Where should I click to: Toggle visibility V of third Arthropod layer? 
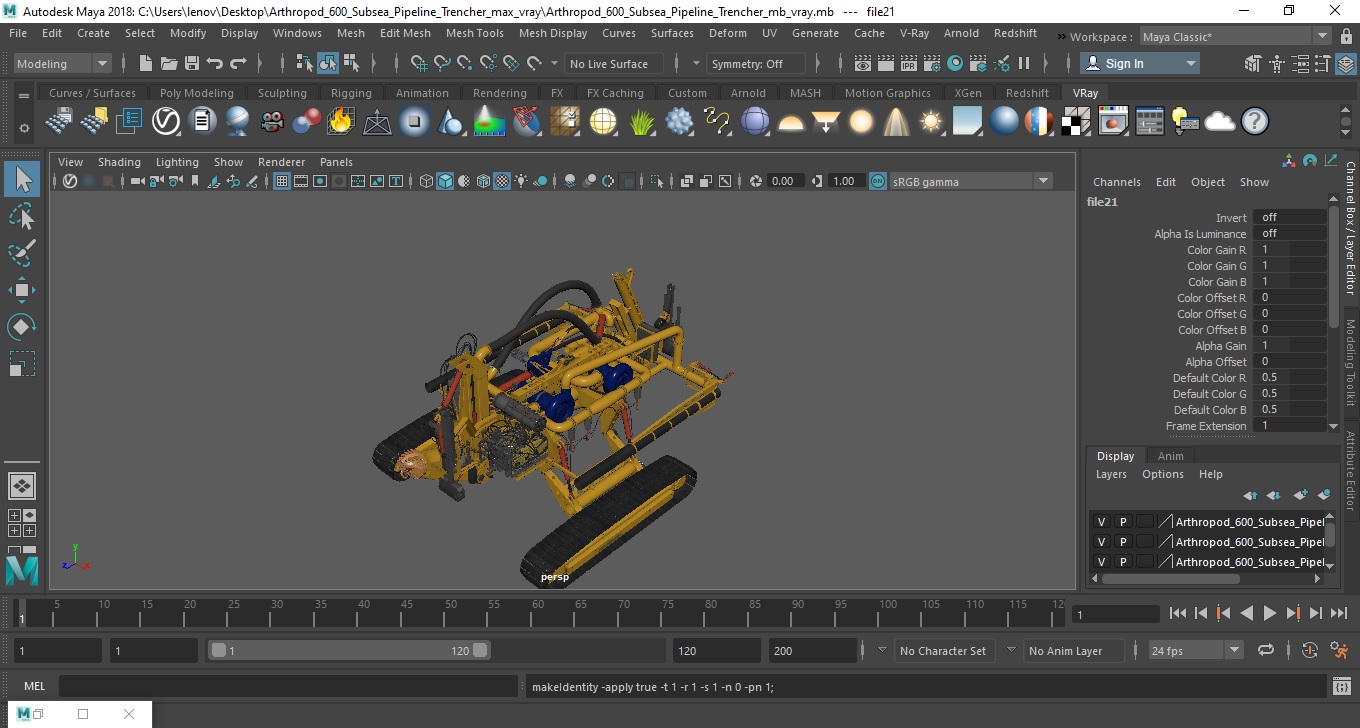coord(1102,562)
